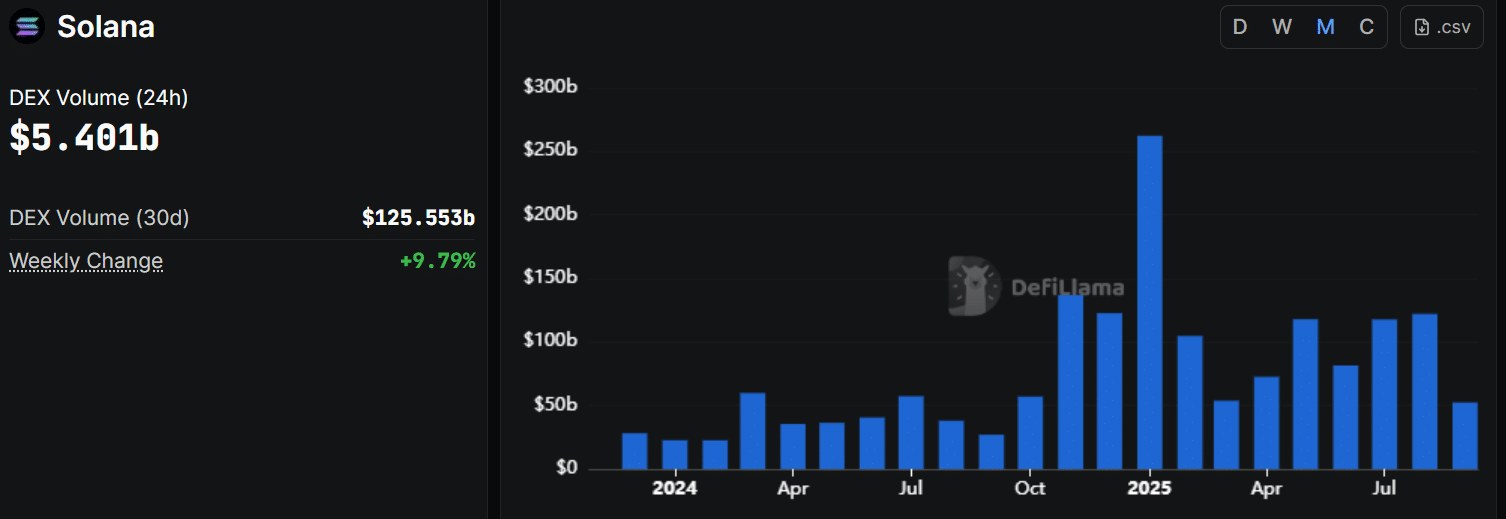Viewport: 1506px width, 519px height.
Task: Click the DEX Volume (30d) label
Action: [x=99, y=218]
